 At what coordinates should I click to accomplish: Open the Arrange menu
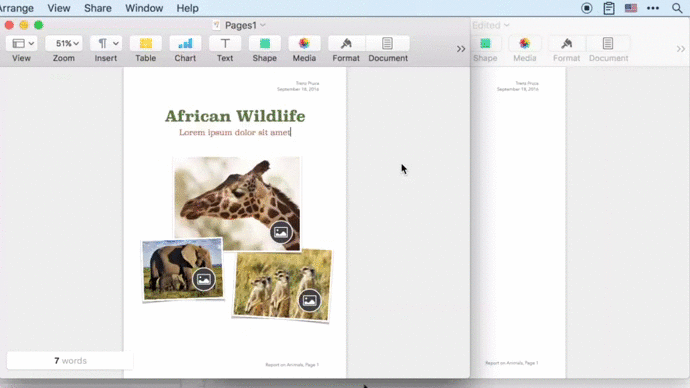point(16,8)
